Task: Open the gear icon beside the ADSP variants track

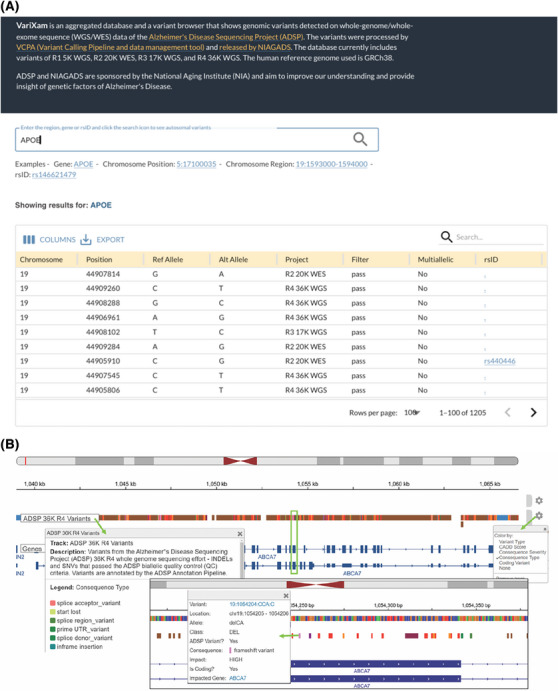Action: coord(539,515)
